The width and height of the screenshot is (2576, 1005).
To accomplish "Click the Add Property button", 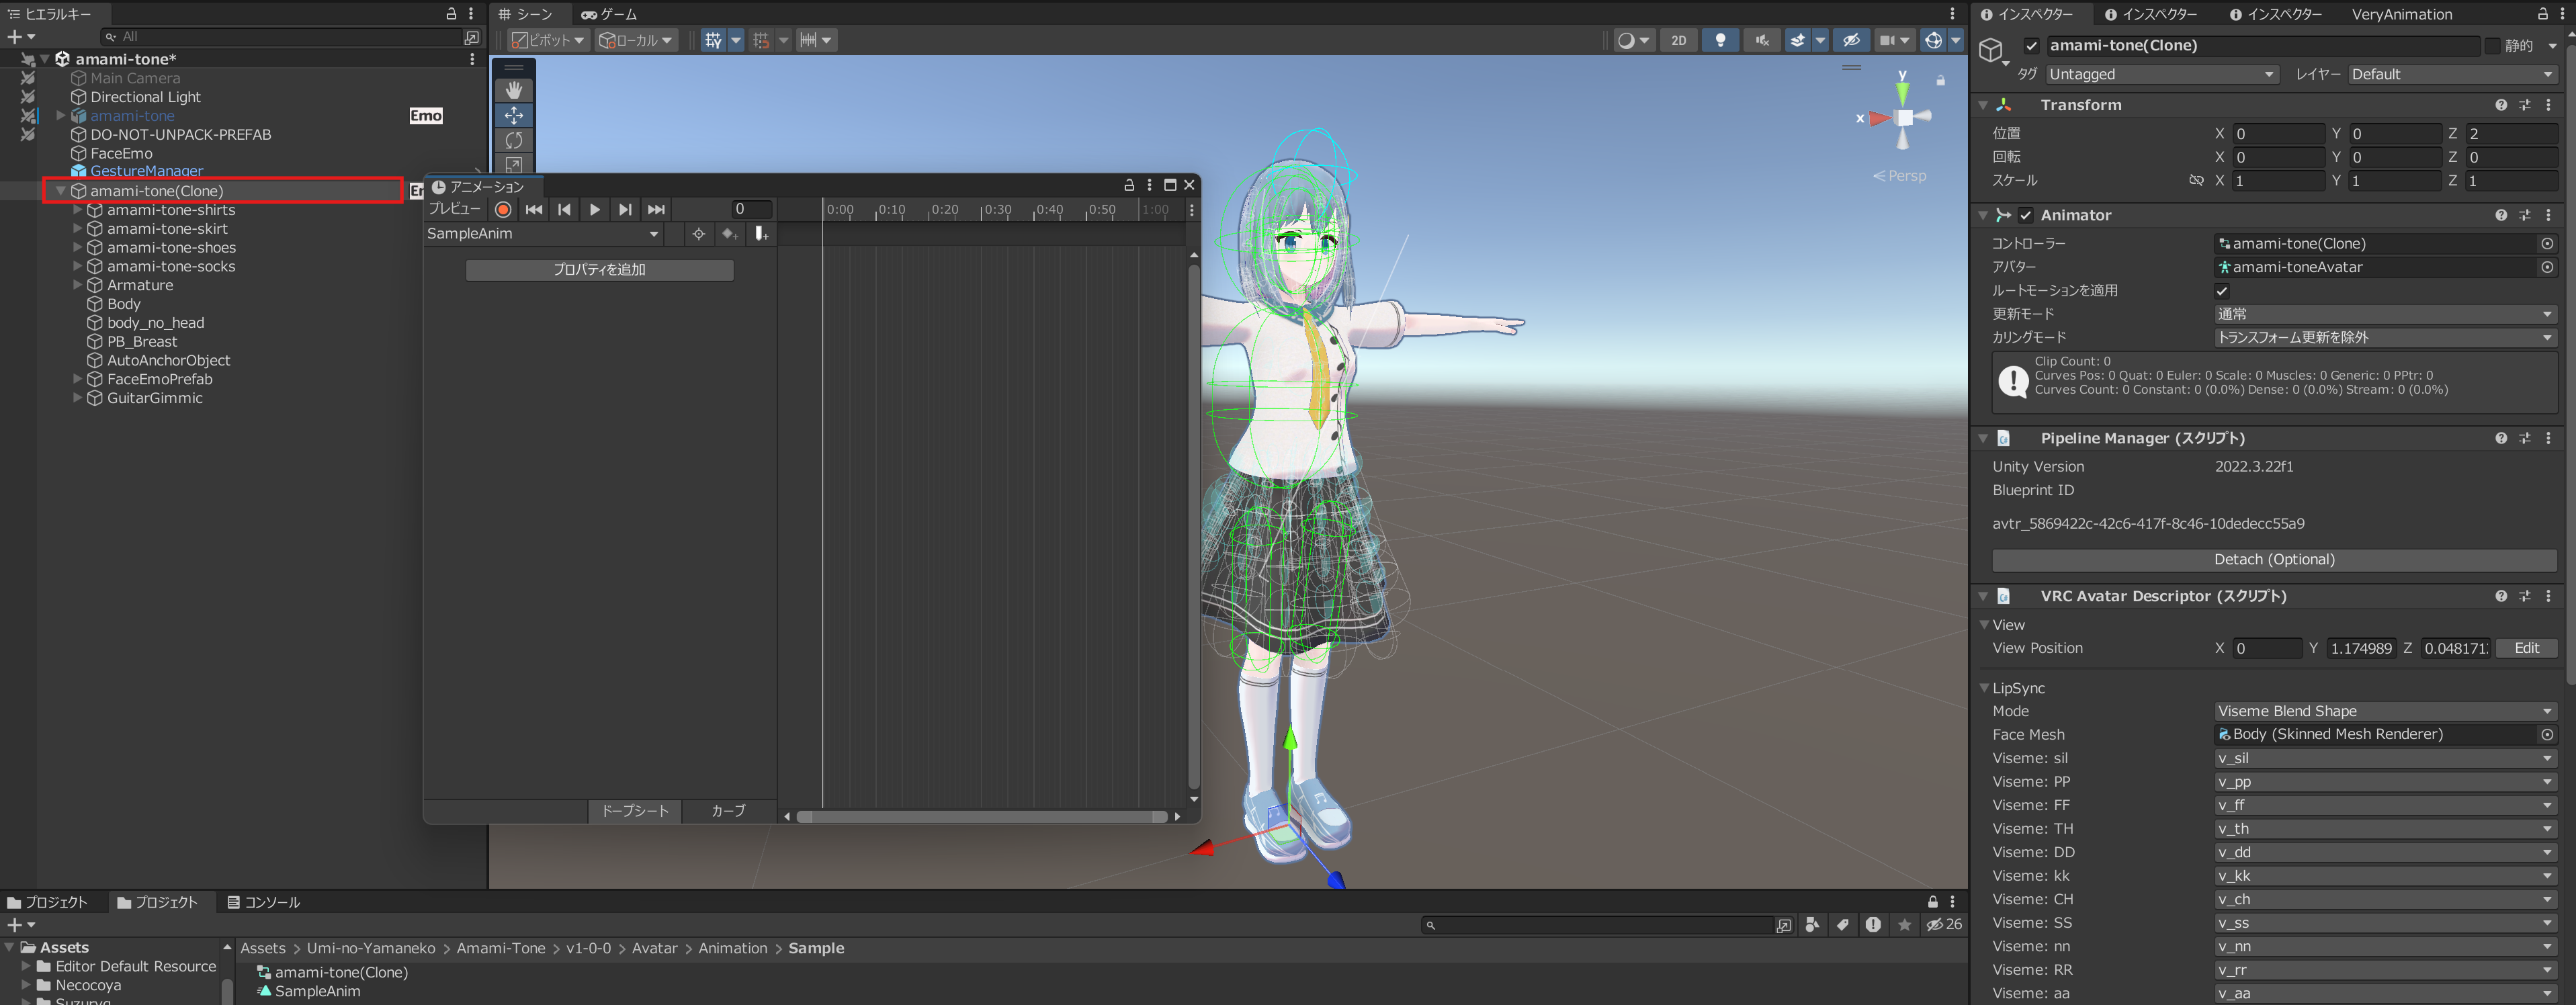I will point(599,270).
